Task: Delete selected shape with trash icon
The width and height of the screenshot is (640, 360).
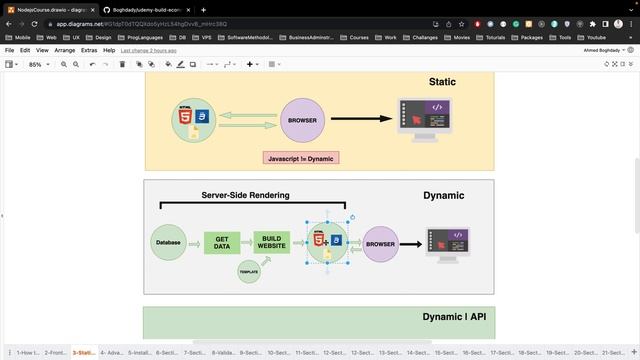Action: pos(122,64)
